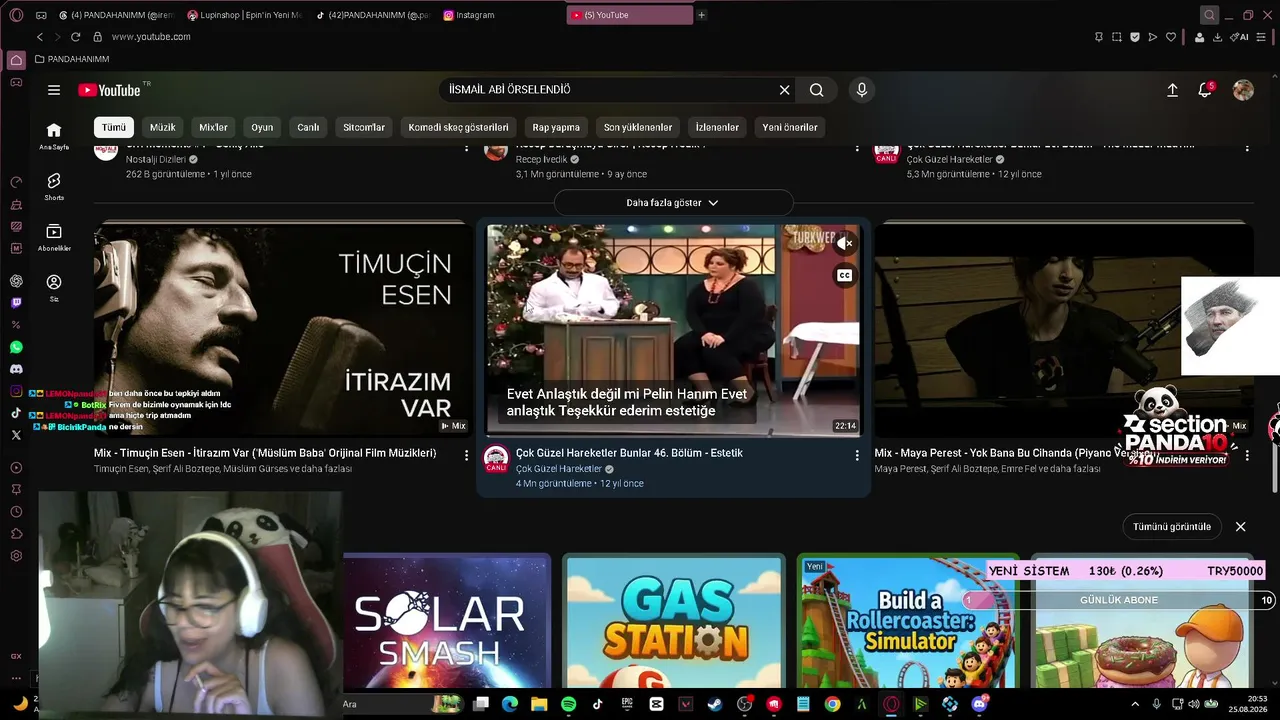
Task: Open Discord in the Opera sidebar
Action: 16,369
